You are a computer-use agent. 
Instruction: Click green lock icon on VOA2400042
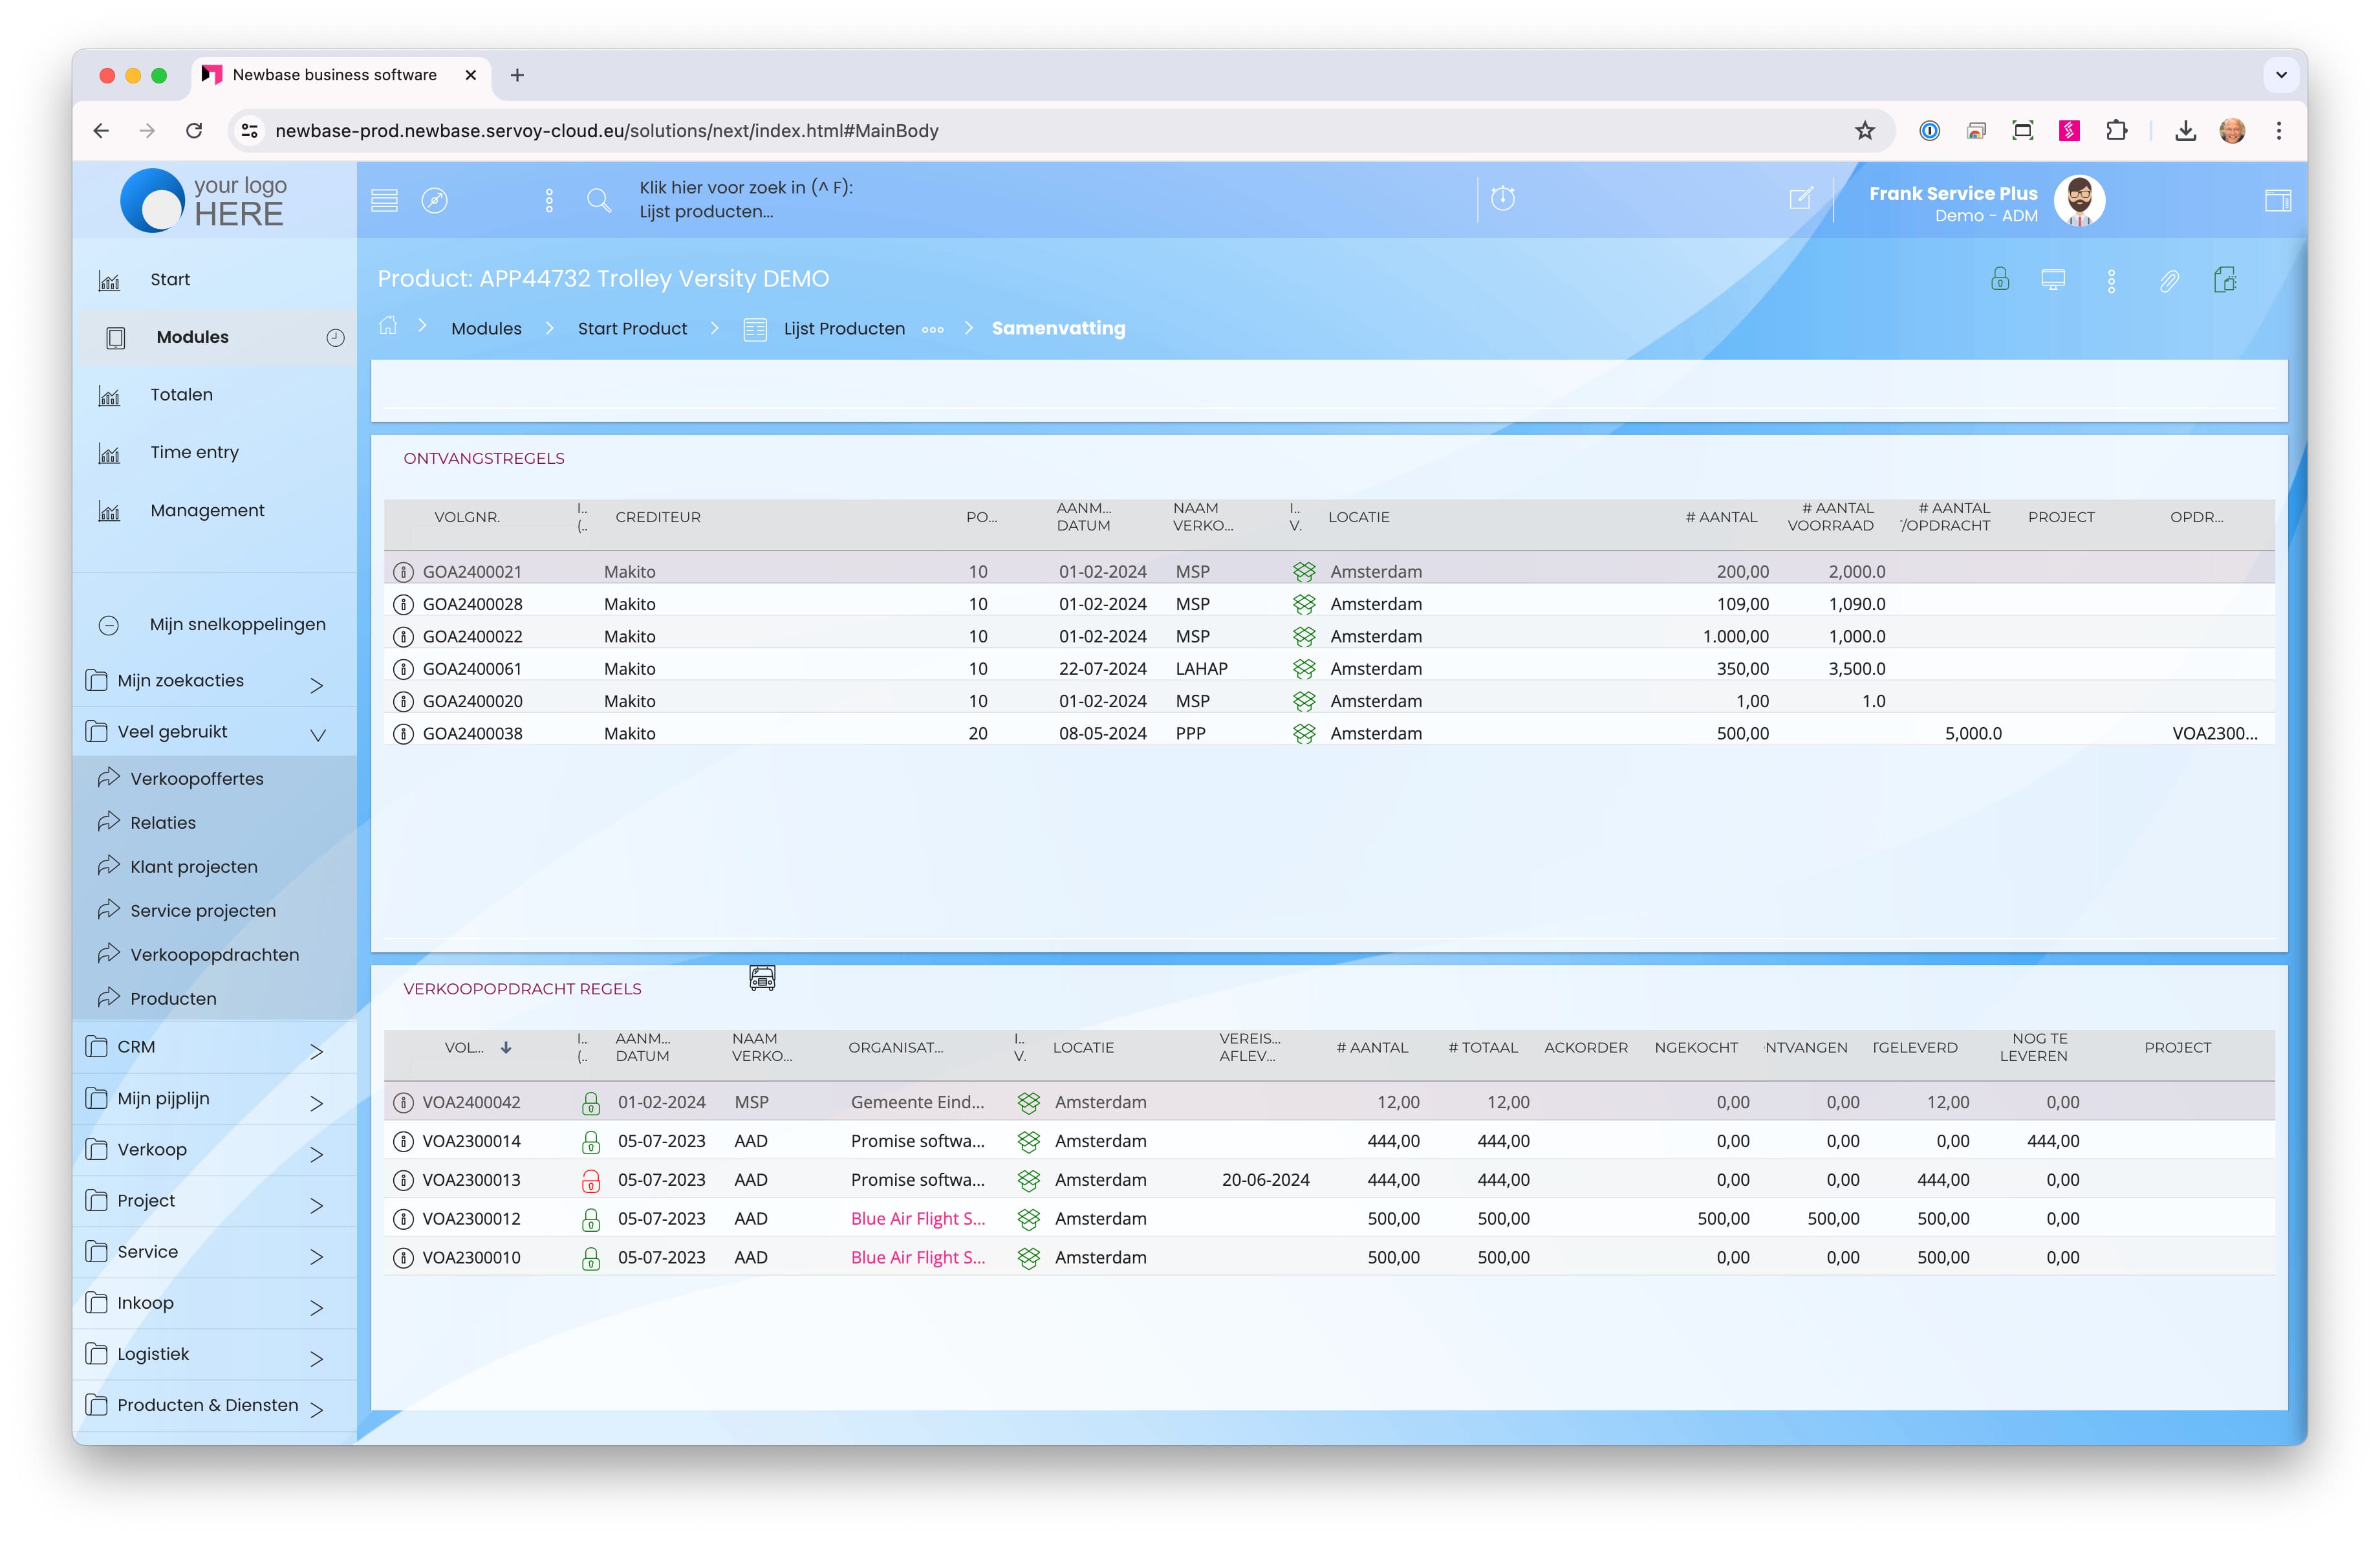pyautogui.click(x=590, y=1103)
